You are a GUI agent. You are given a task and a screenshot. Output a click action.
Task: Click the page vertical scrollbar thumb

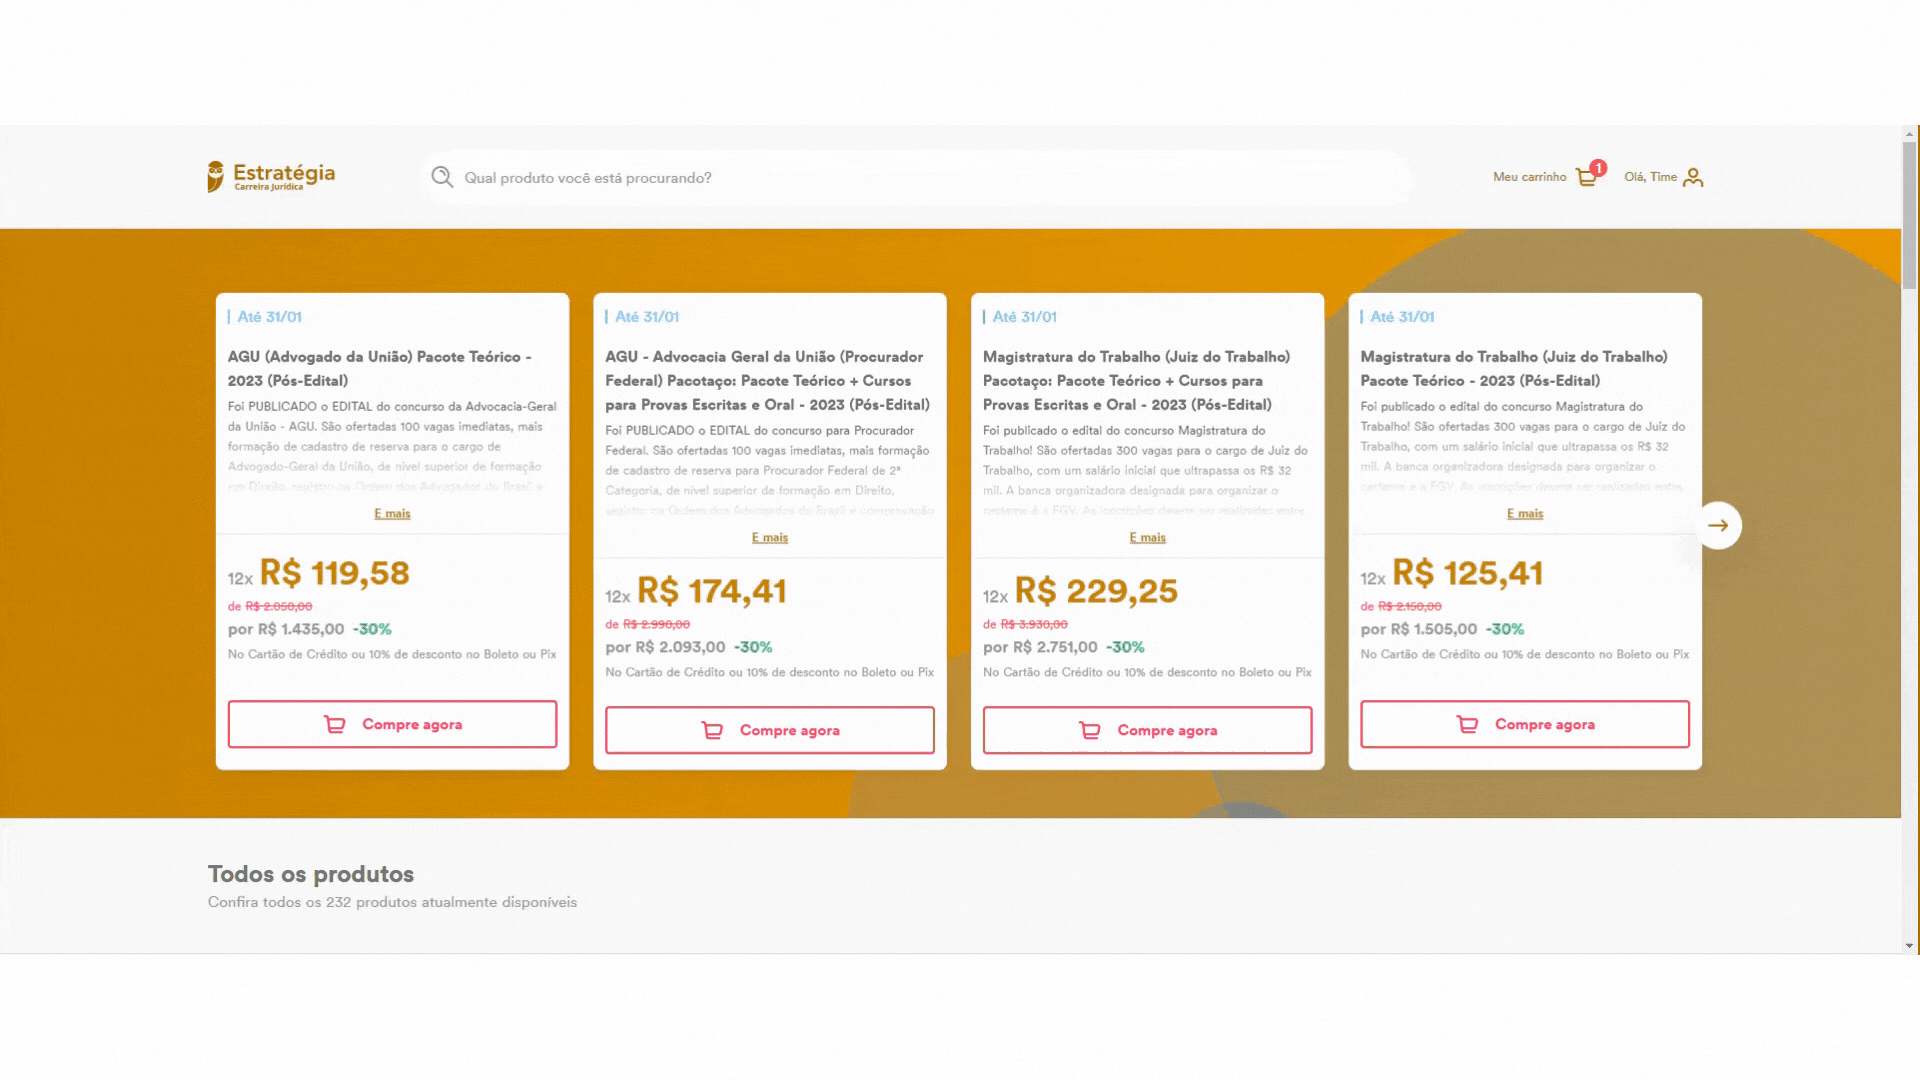pos(1910,215)
